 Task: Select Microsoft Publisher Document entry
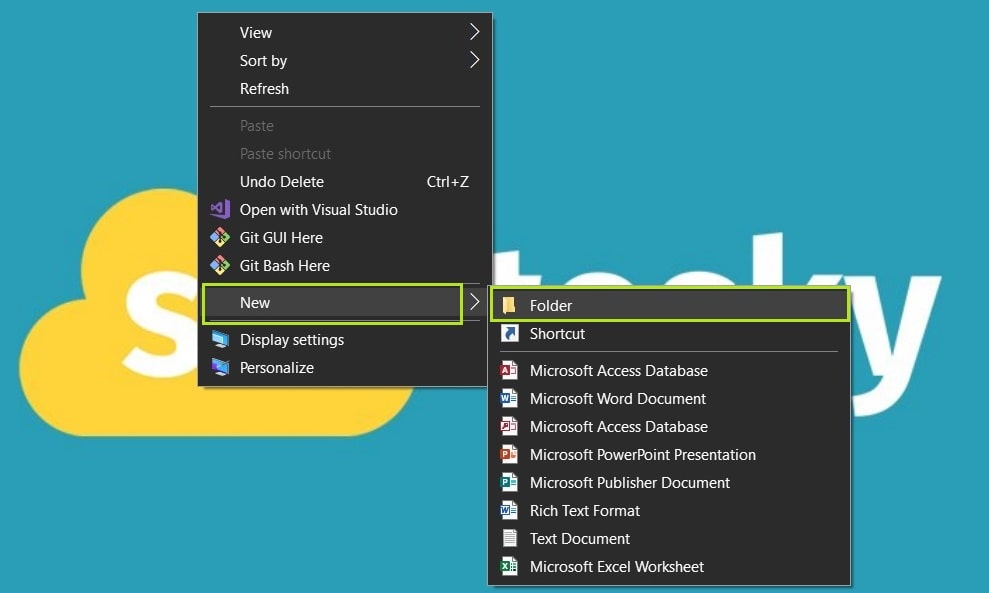[669, 483]
